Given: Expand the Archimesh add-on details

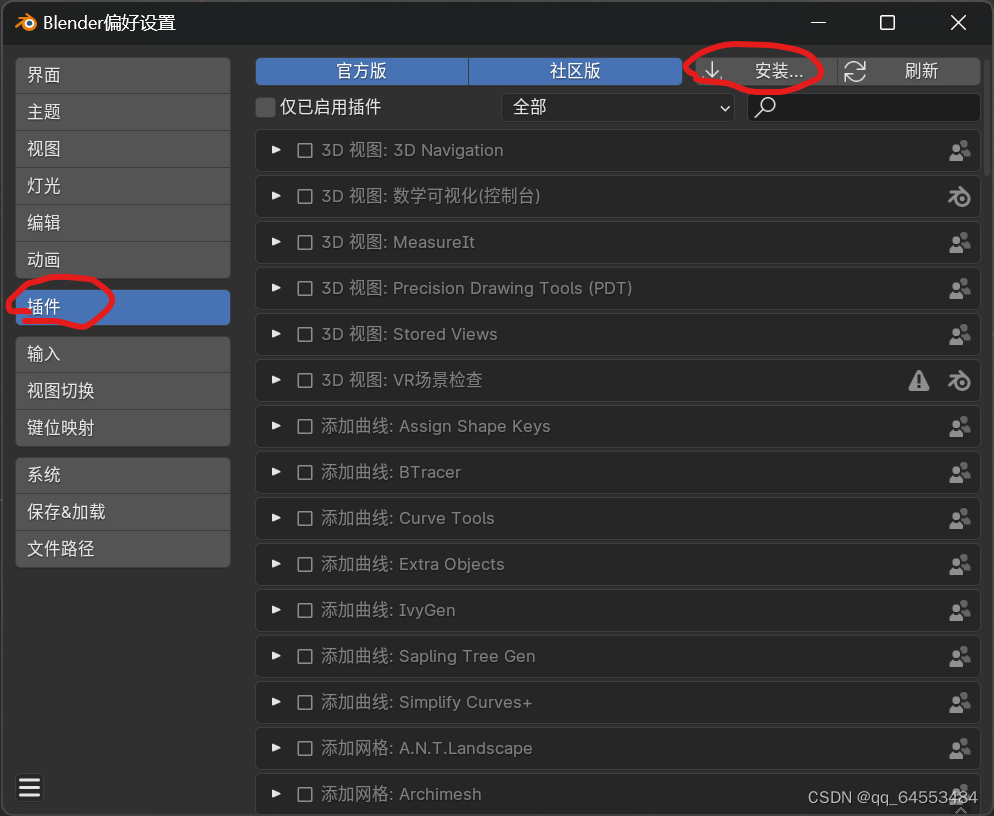Looking at the screenshot, I should tap(276, 793).
